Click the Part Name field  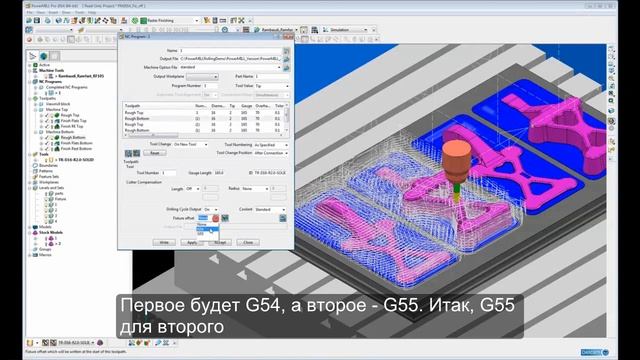tap(272, 77)
